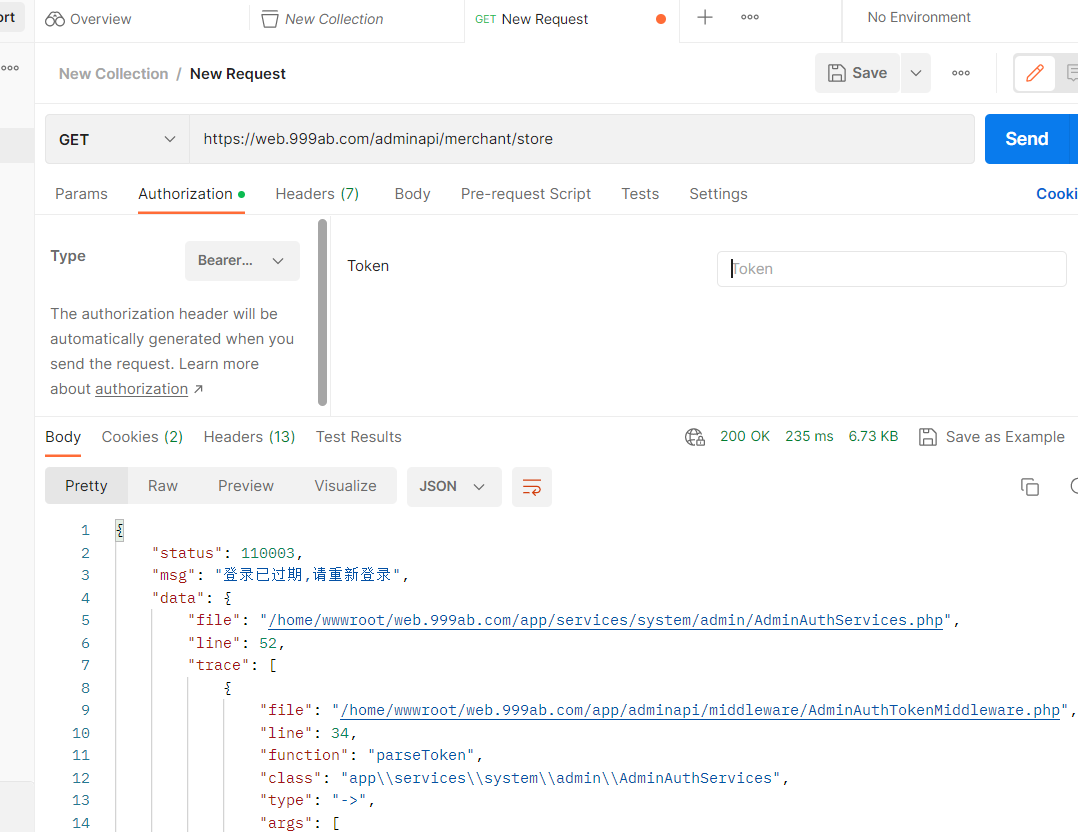The height and width of the screenshot is (832, 1078).
Task: Click the "msg" login expired string
Action: (x=307, y=575)
